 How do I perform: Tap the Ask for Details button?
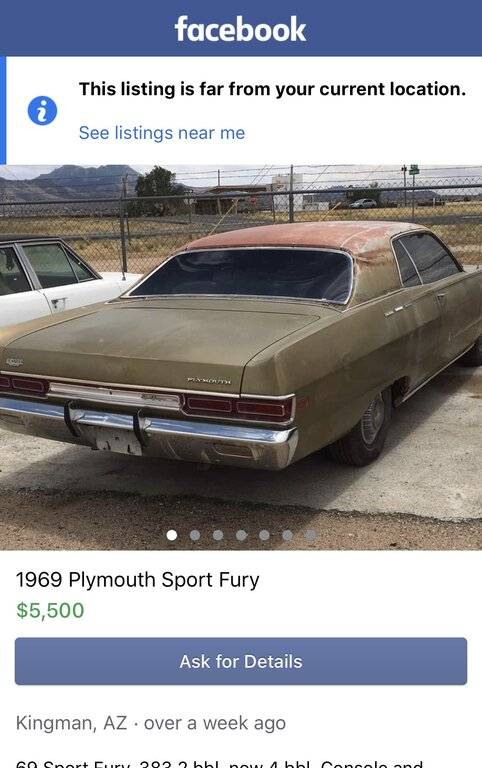click(x=241, y=661)
